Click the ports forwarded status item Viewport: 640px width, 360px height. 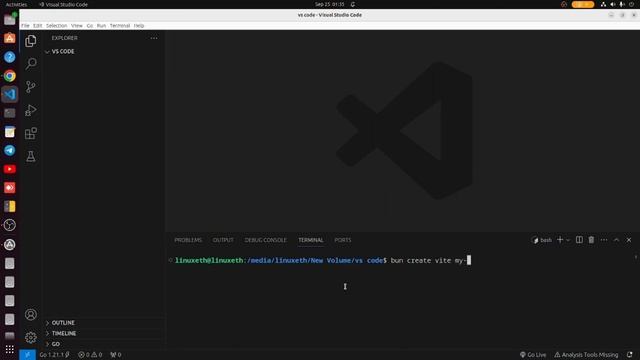(116, 355)
